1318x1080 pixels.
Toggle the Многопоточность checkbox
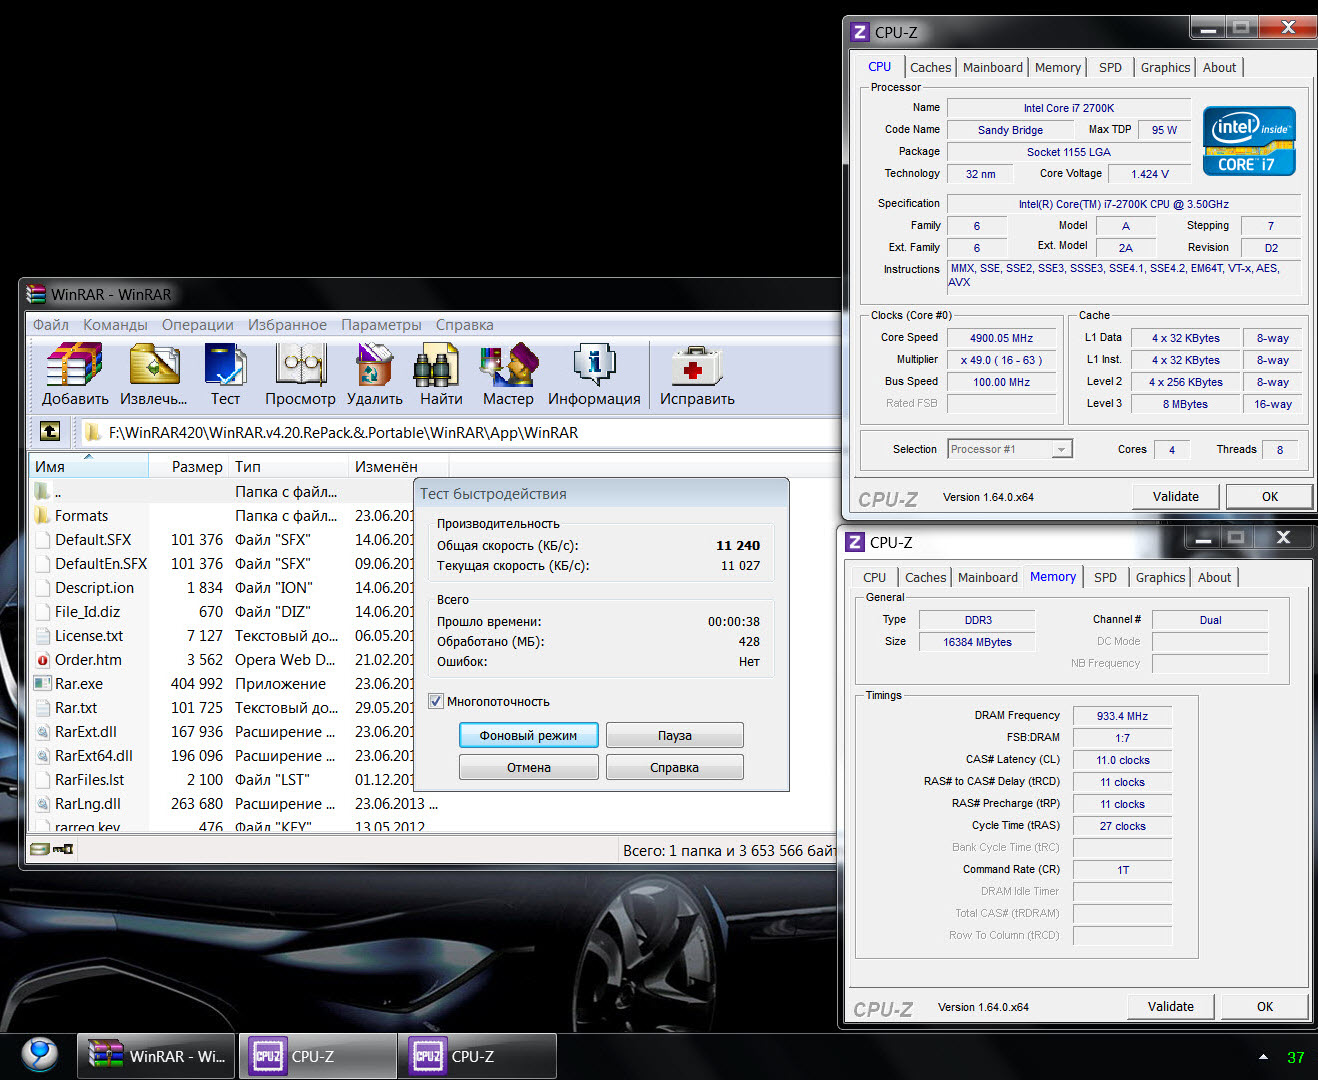point(436,701)
